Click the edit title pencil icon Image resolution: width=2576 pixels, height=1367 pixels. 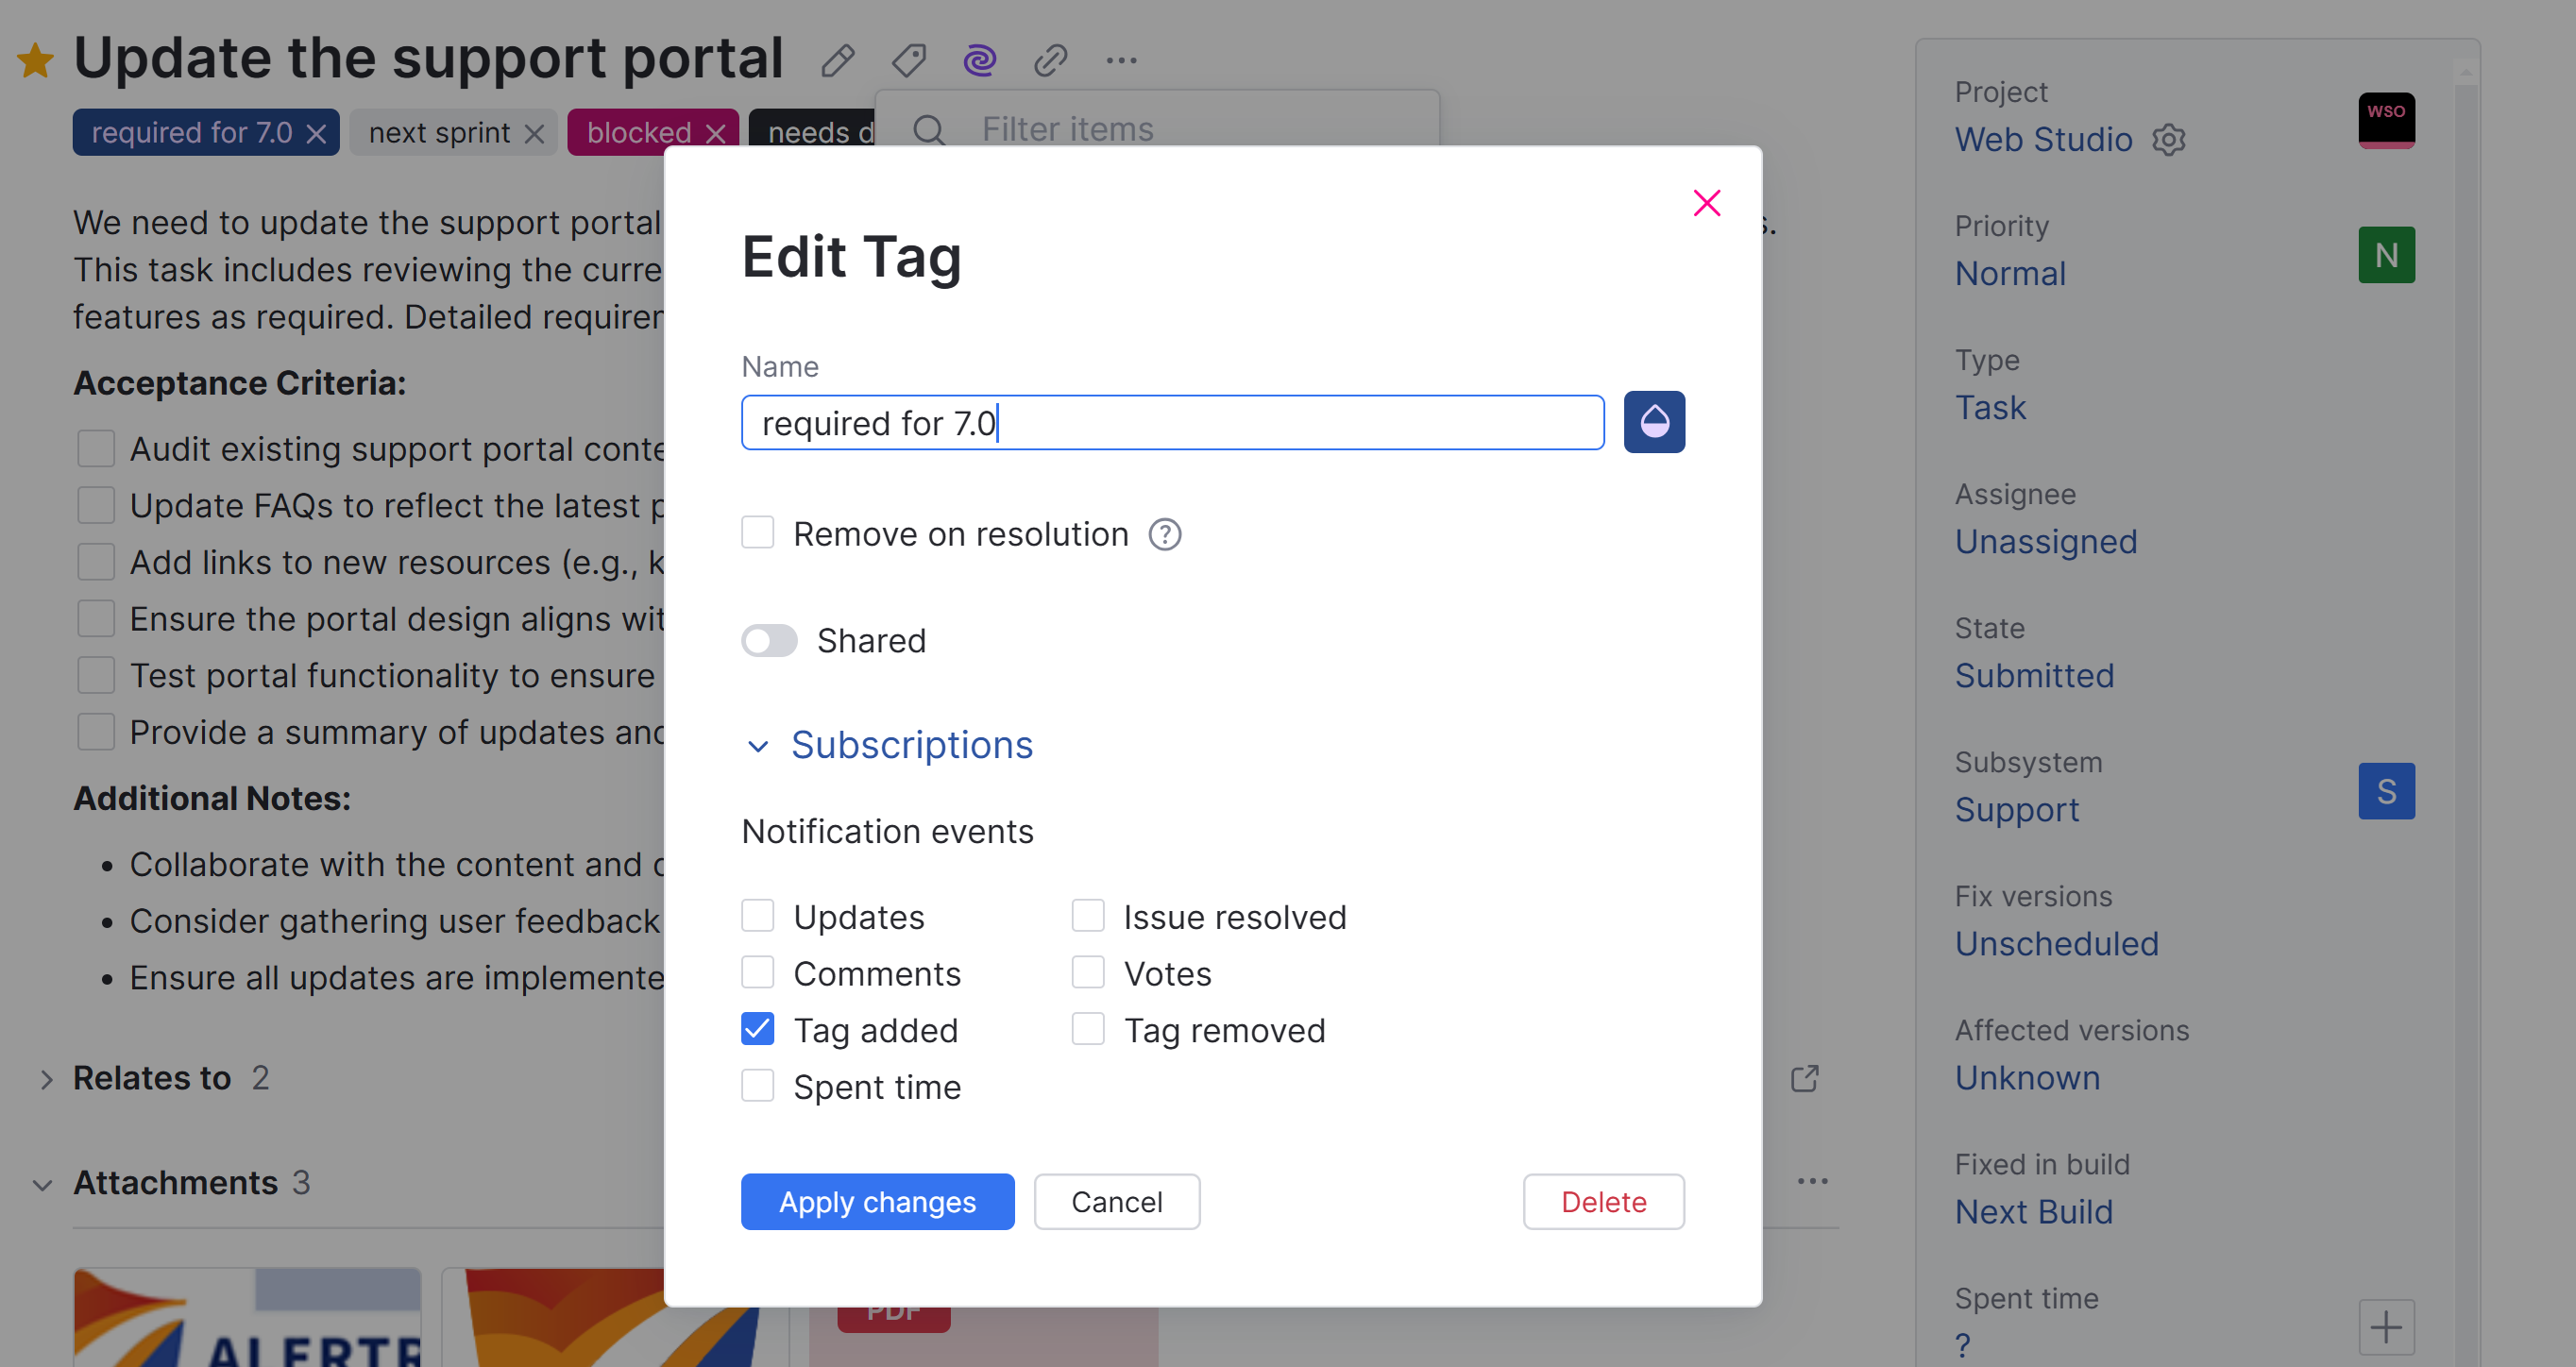click(838, 60)
